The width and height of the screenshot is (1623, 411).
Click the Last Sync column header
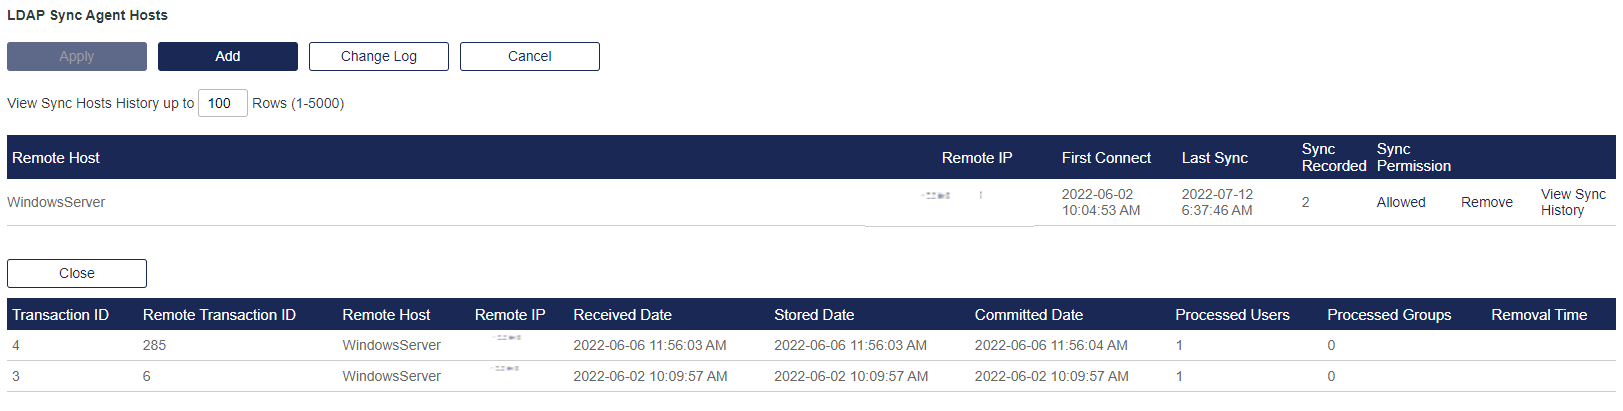(1214, 158)
